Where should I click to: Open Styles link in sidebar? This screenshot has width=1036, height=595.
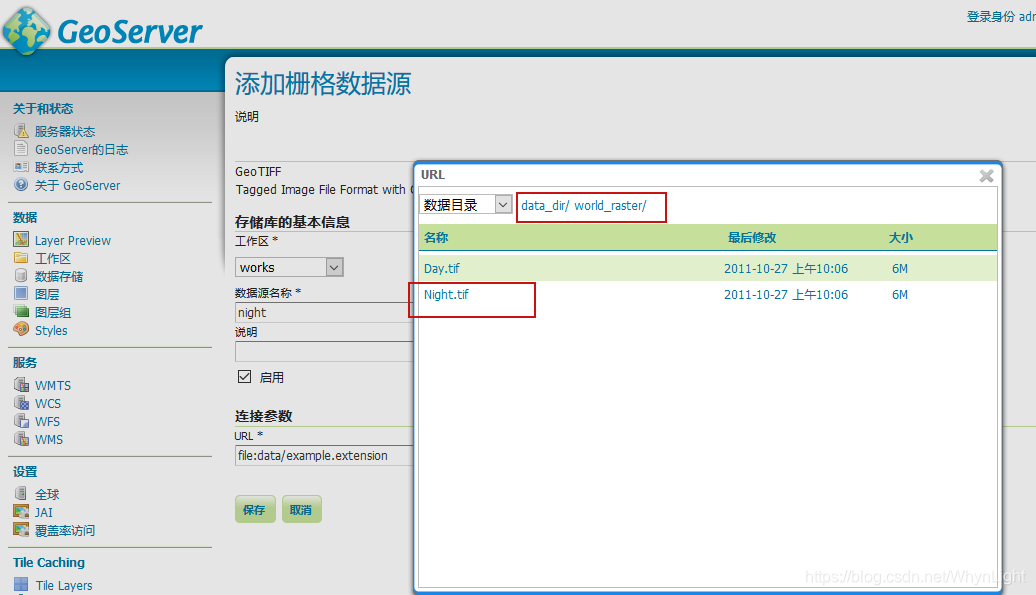51,330
